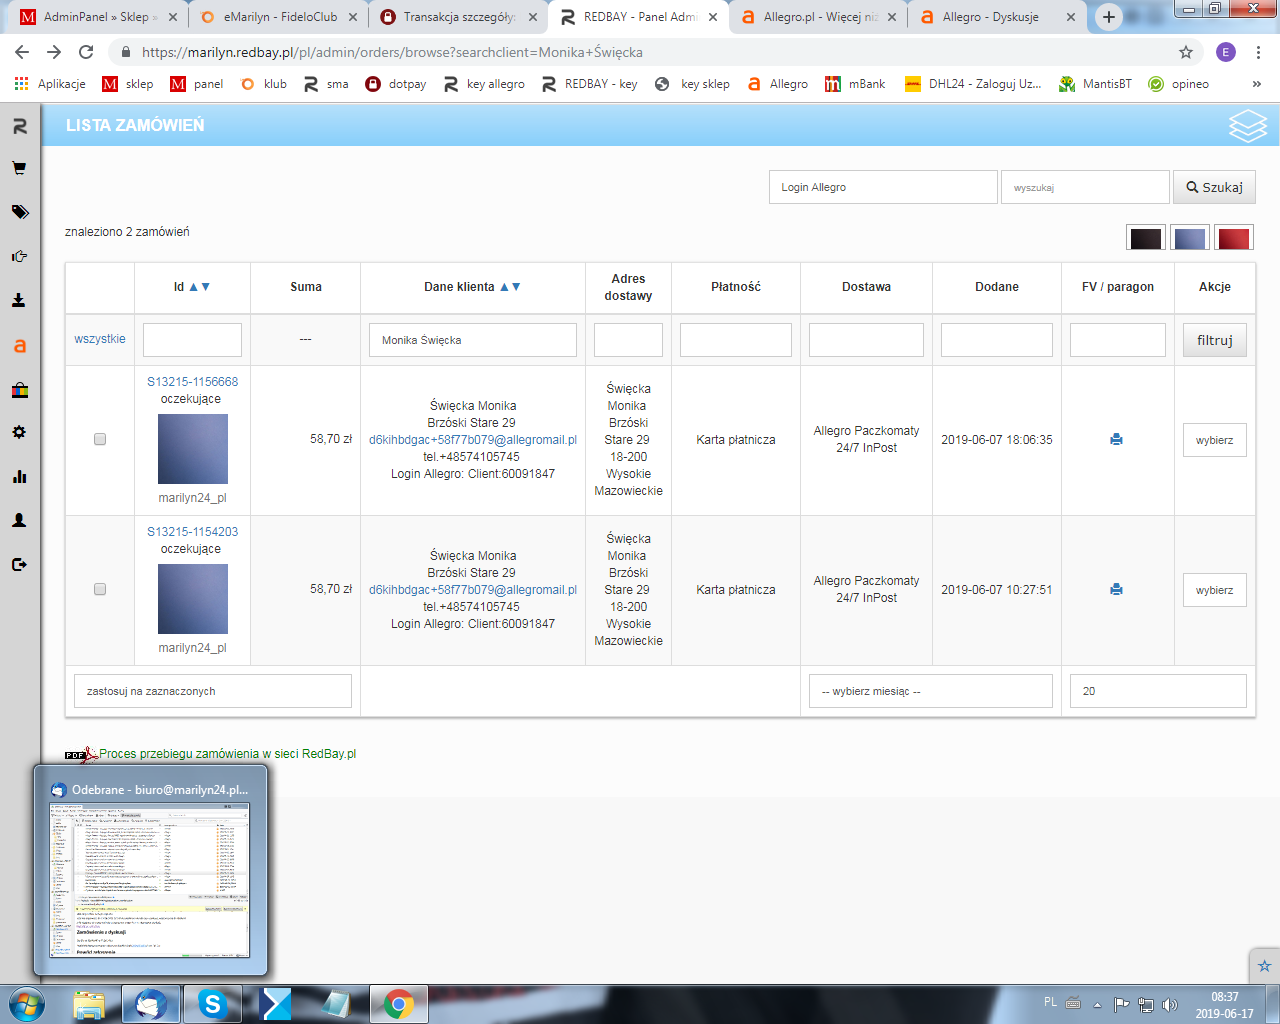The width and height of the screenshot is (1280, 1024).
Task: Click printer icon for order S13215-1156668
Action: pyautogui.click(x=1116, y=439)
